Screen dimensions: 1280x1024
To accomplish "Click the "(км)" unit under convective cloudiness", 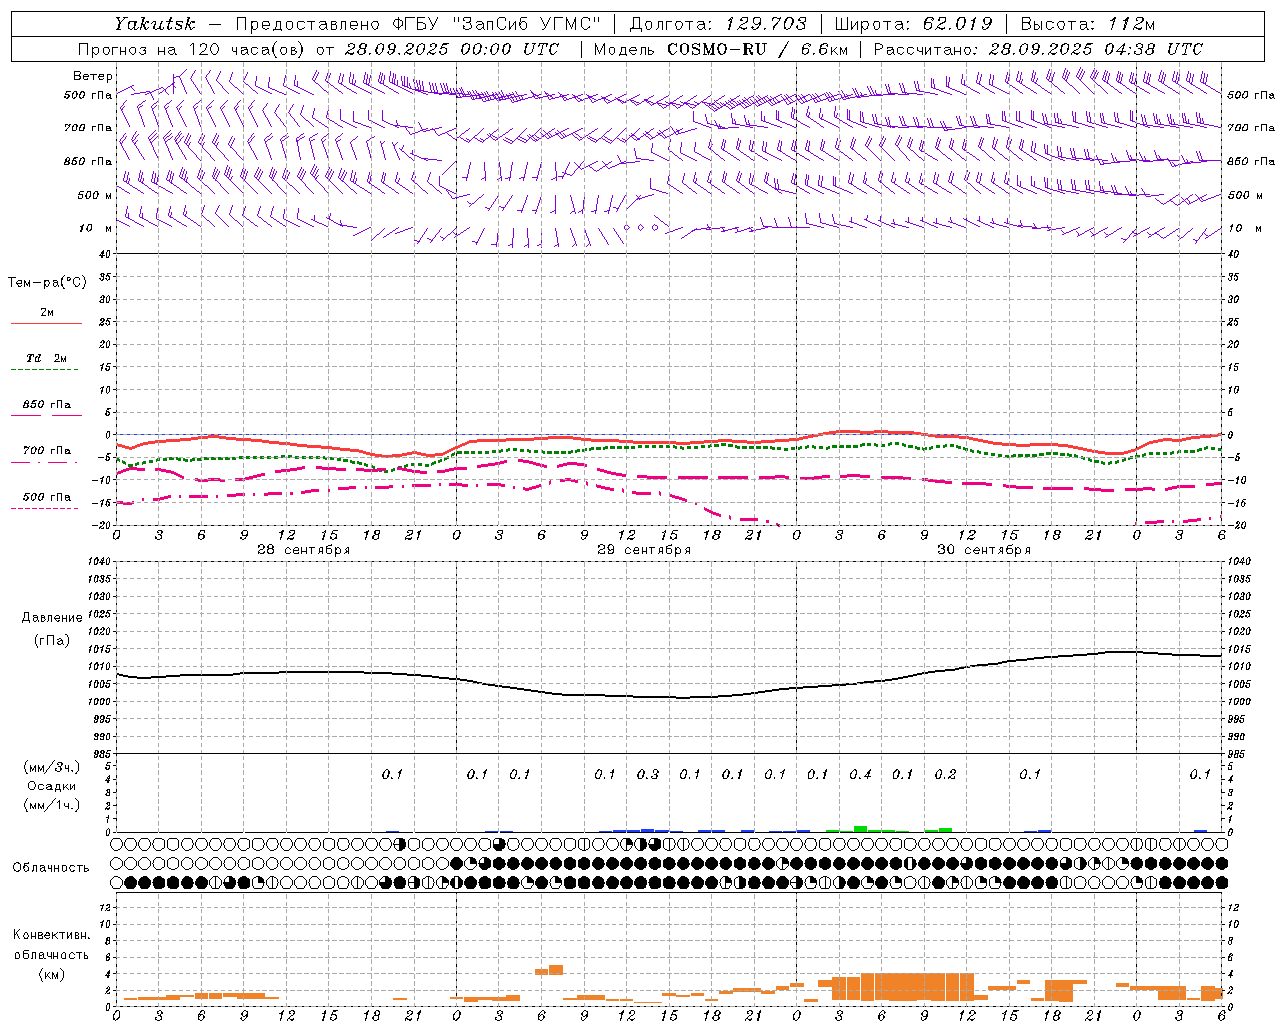I will point(52,974).
